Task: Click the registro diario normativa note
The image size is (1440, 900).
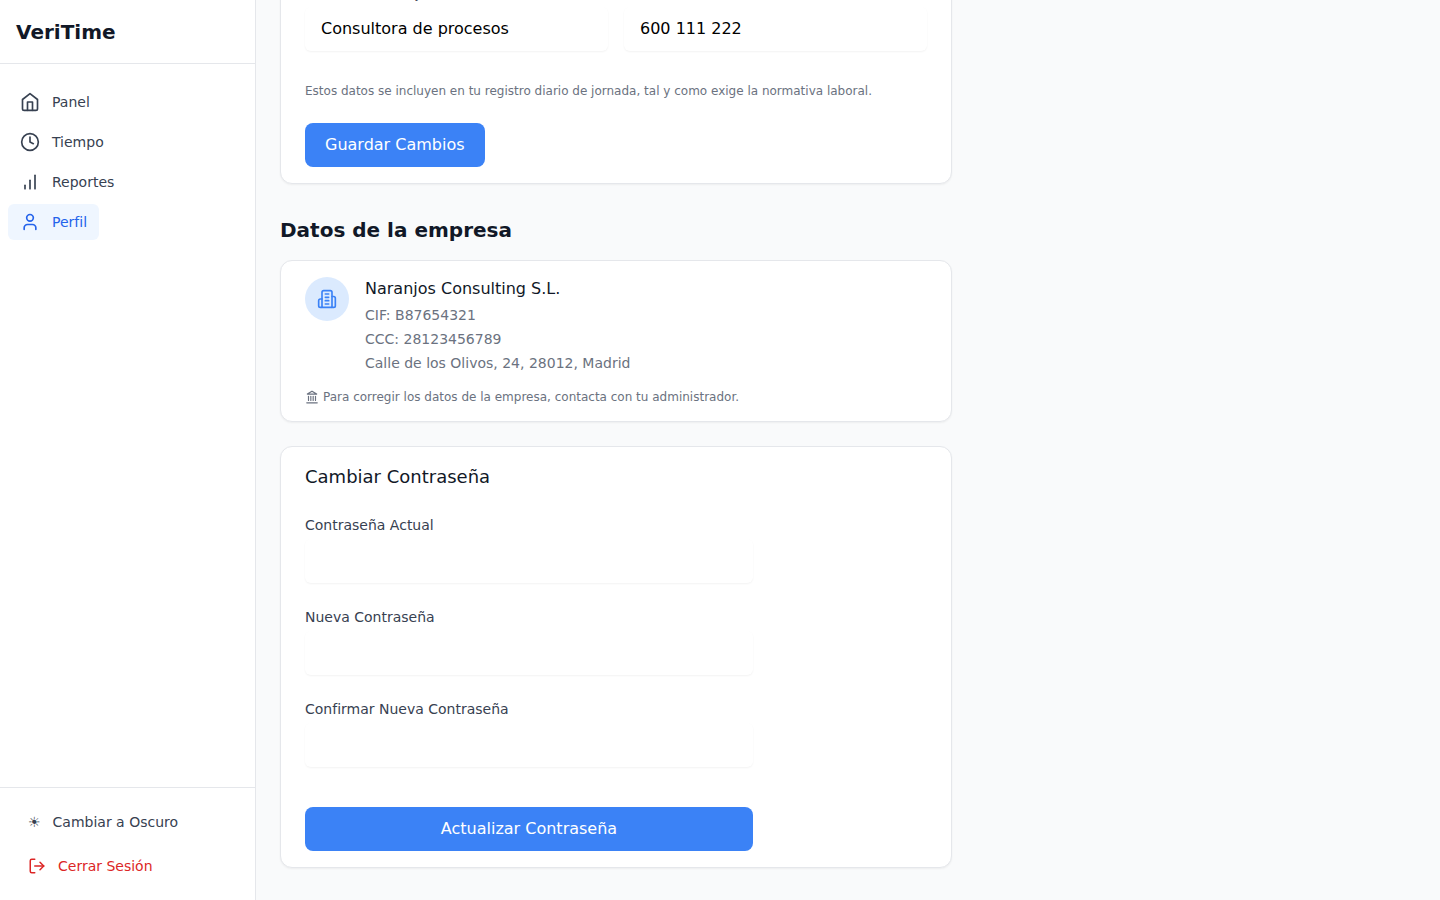Action: tap(588, 91)
